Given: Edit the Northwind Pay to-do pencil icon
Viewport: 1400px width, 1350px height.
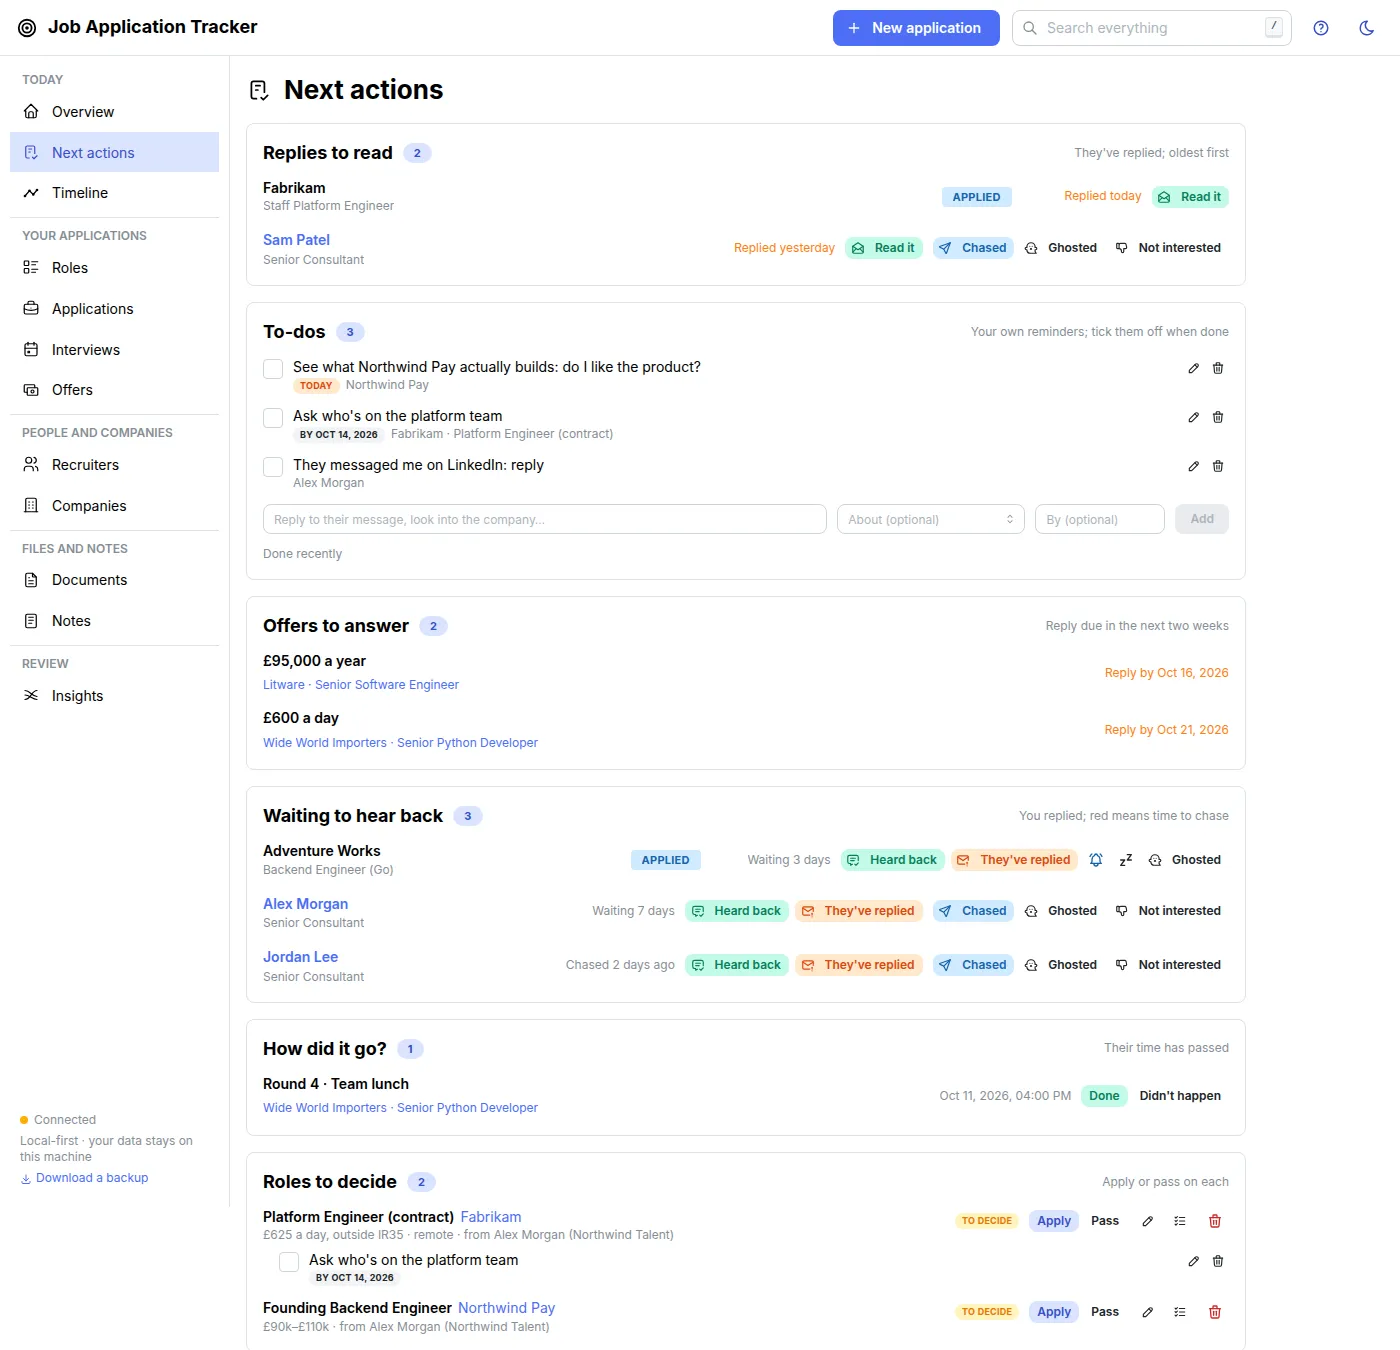Looking at the screenshot, I should coord(1193,368).
